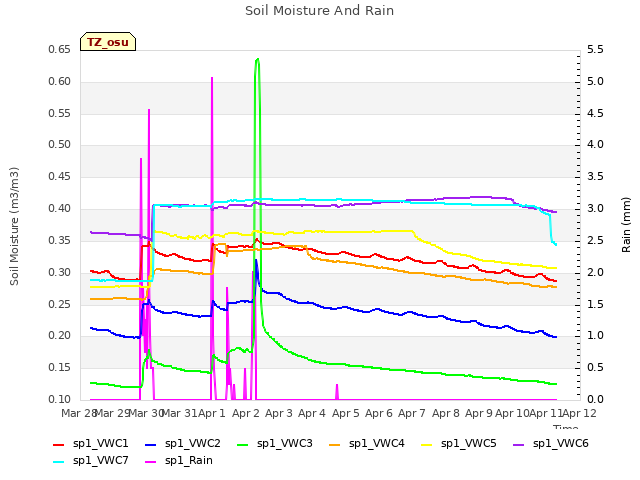Click the green VWC3 peak near Apr 2

[x=257, y=60]
